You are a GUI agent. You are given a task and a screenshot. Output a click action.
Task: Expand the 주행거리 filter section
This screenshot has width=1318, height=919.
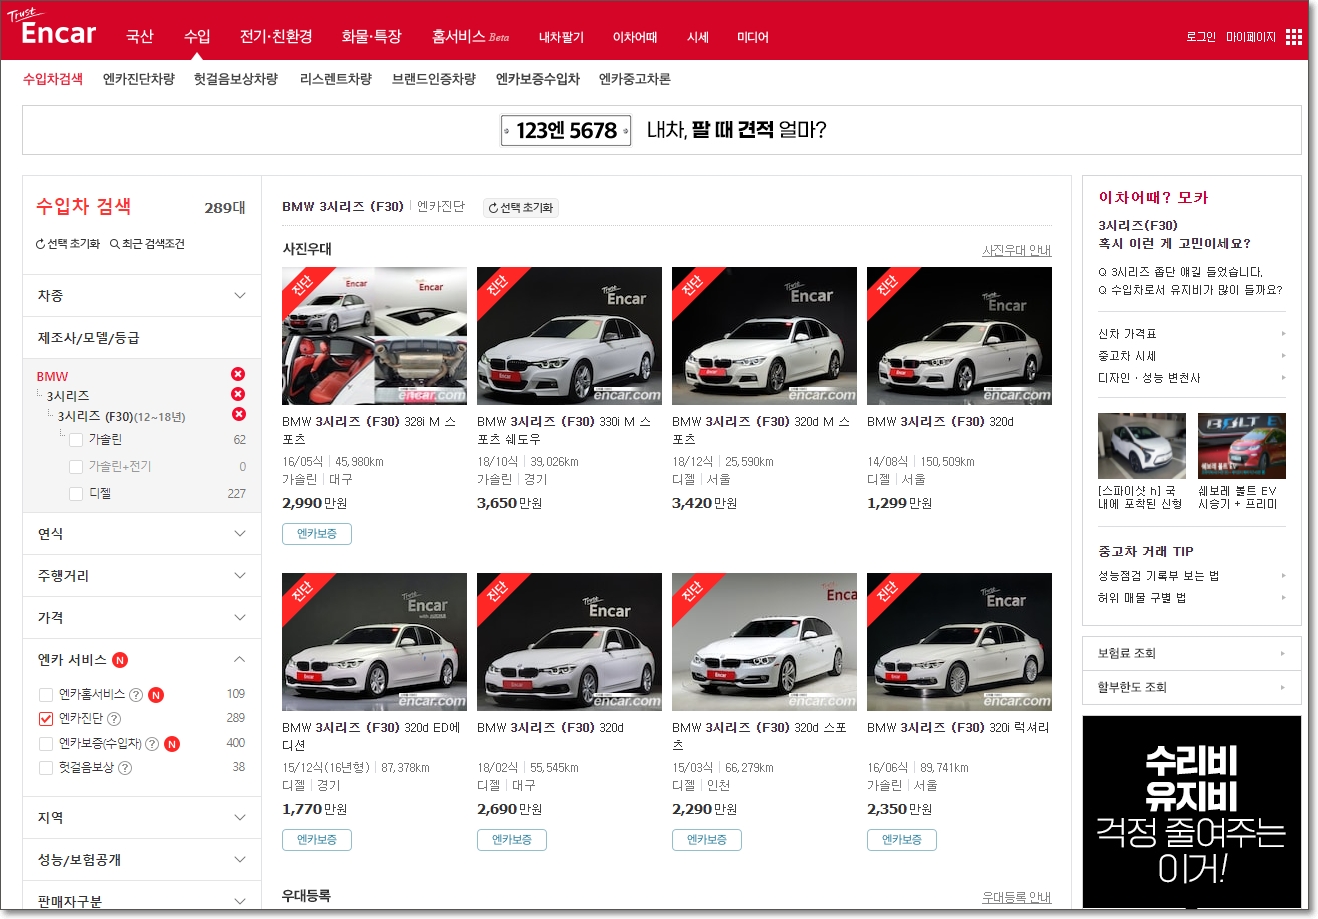pos(142,576)
